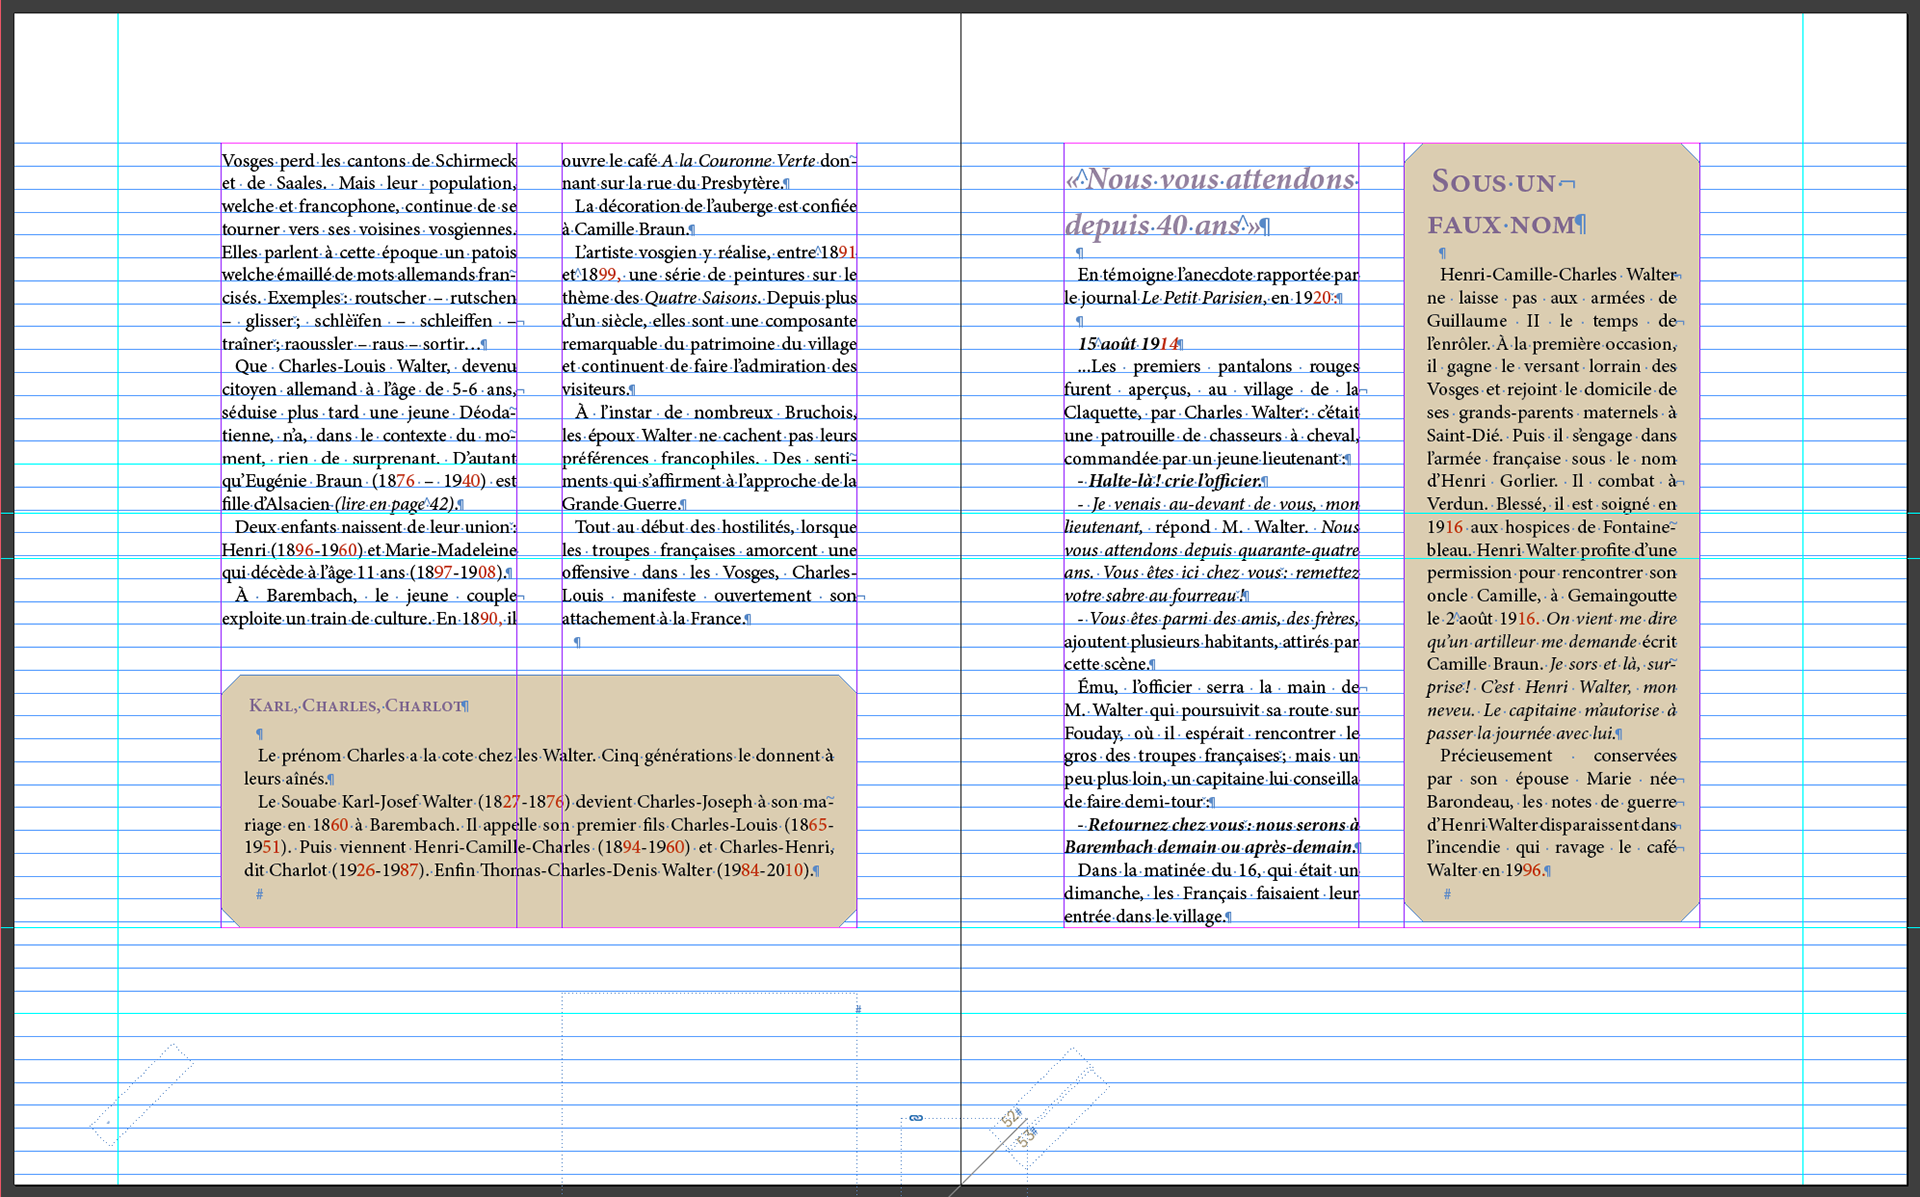The width and height of the screenshot is (1920, 1197).
Task: Click the line "Deux enfants naissent de leur union"
Action: pyautogui.click(x=376, y=527)
